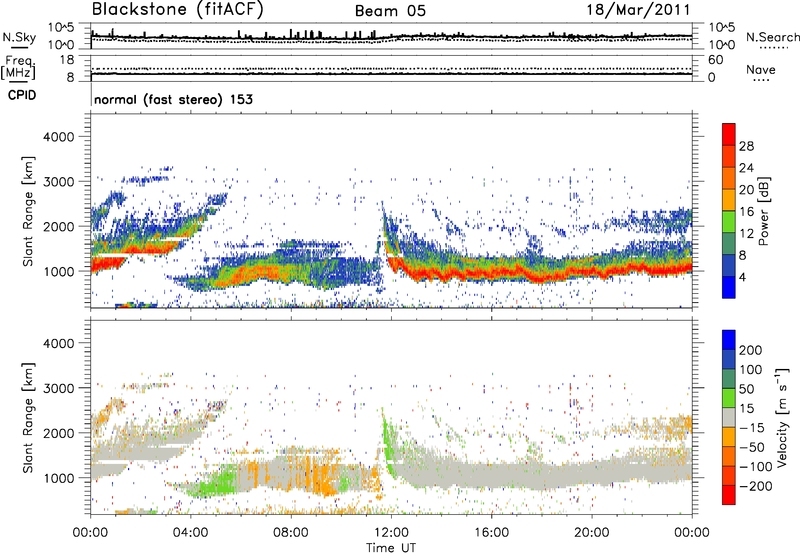The height and width of the screenshot is (554, 800).
Task: Click the velocity panel 'Slant Range [km]' label
Action: (28, 417)
